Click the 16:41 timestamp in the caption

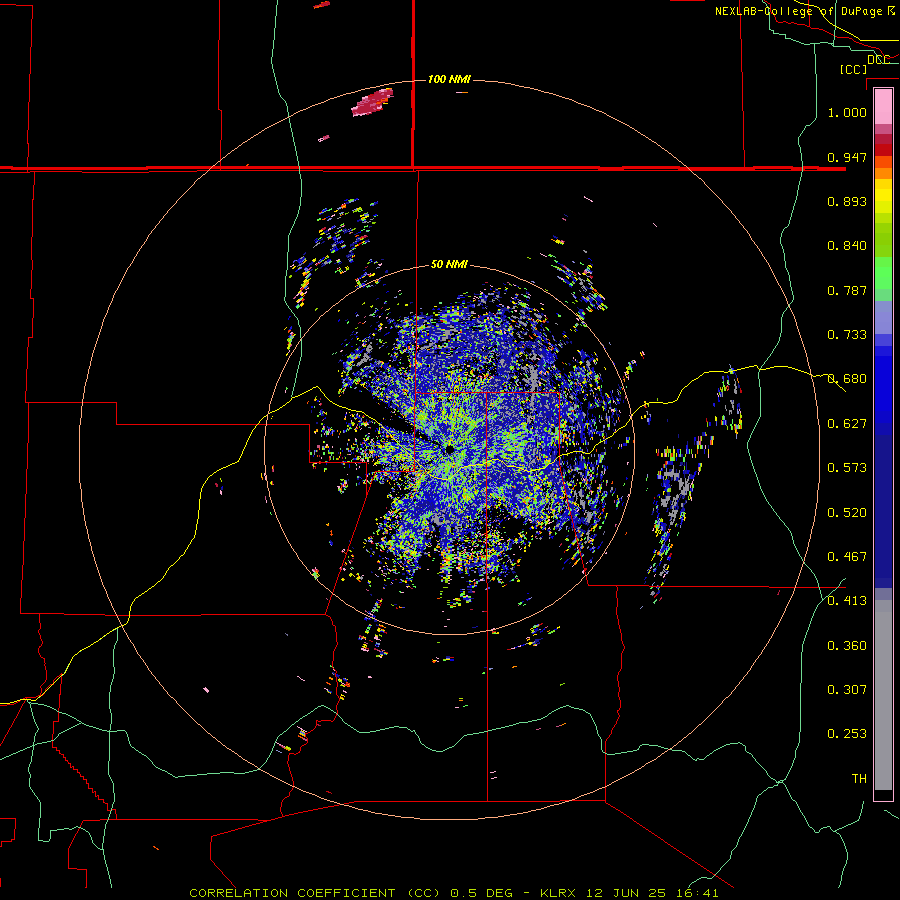(x=697, y=893)
